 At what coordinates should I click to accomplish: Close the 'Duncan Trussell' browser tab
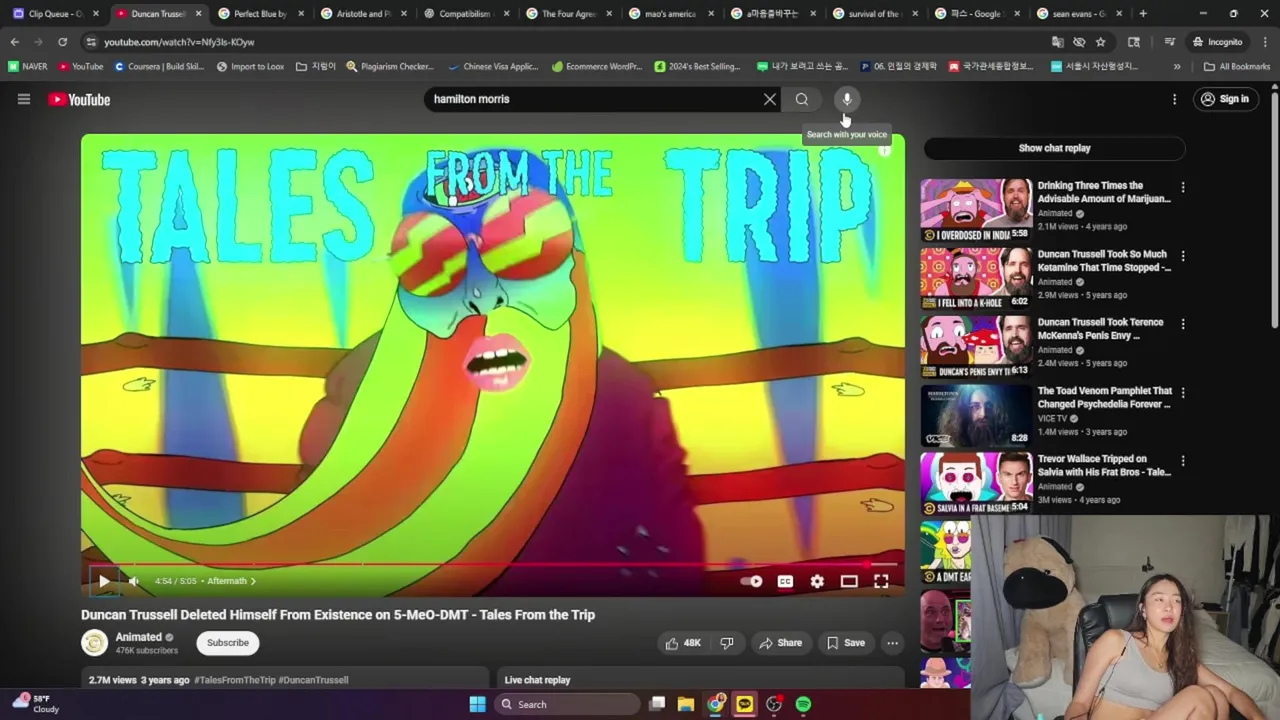coord(198,14)
